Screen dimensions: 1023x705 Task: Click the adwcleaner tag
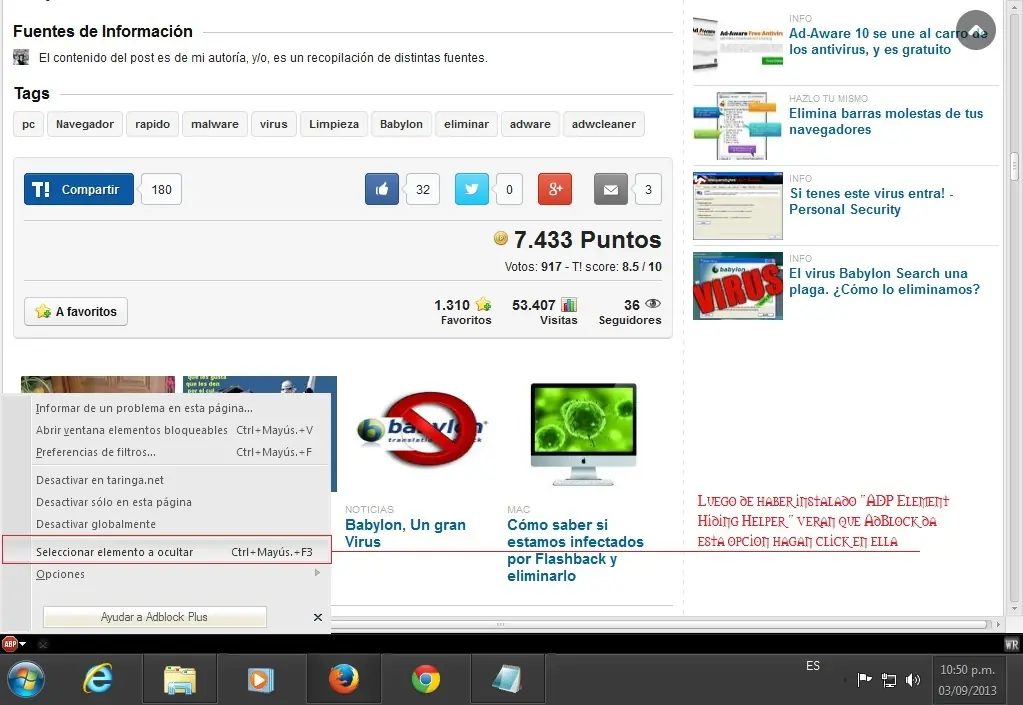click(603, 124)
